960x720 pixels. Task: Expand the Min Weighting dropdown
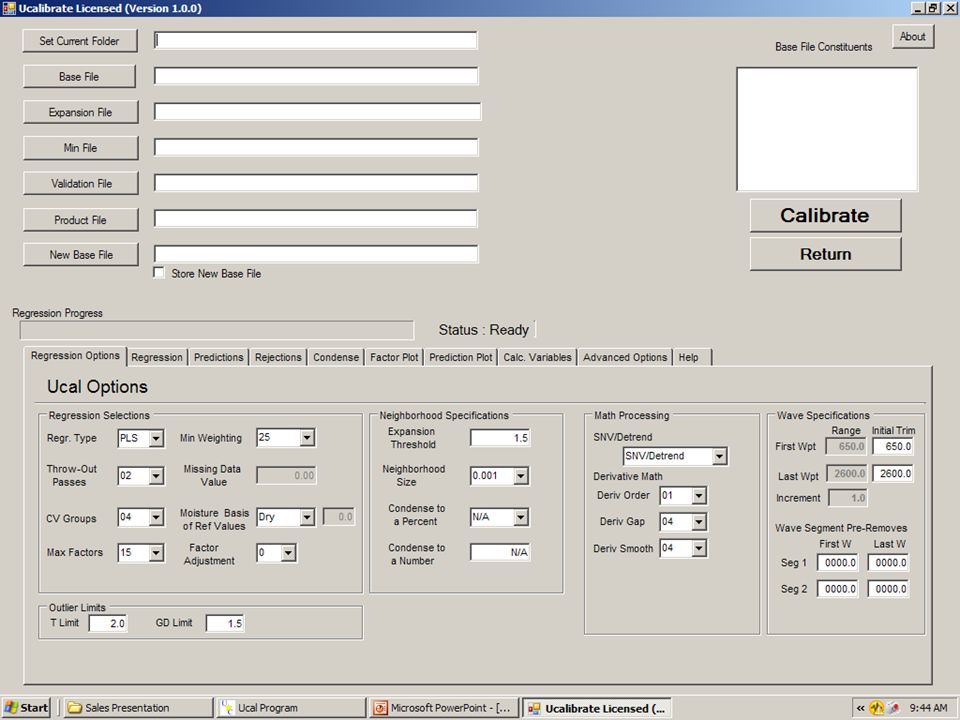tap(307, 437)
